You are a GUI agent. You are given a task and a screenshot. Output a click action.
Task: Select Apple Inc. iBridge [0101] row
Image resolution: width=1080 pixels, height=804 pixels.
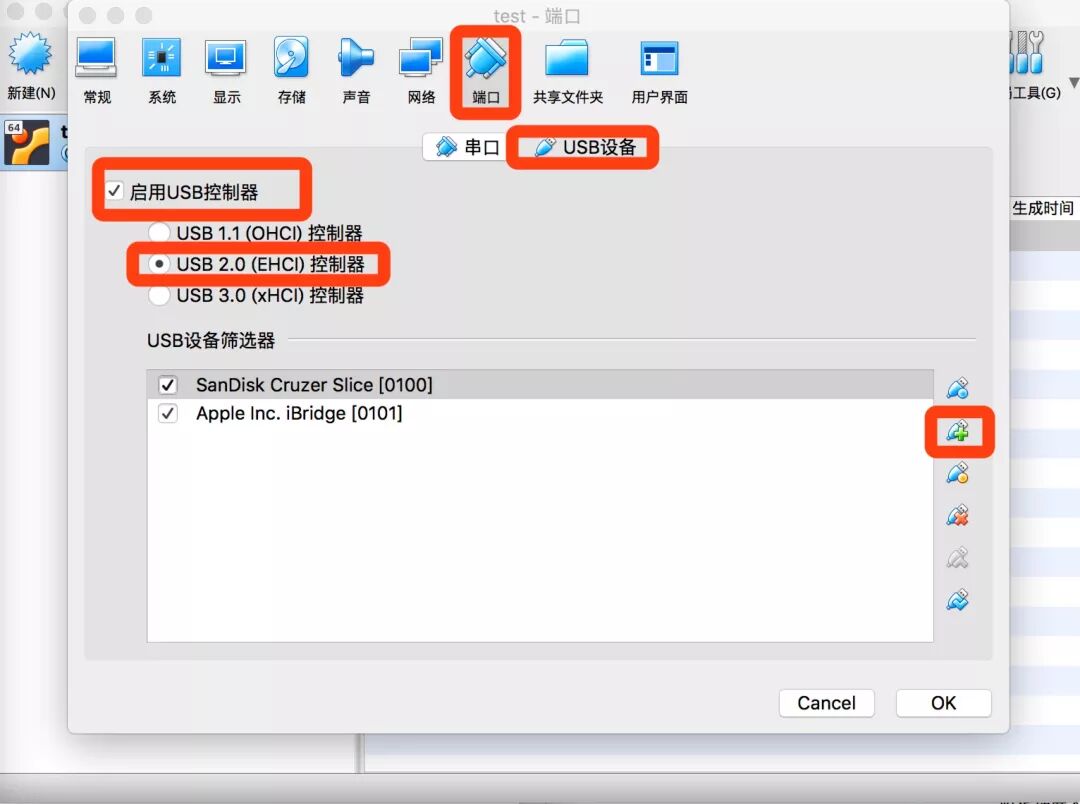tap(540, 413)
